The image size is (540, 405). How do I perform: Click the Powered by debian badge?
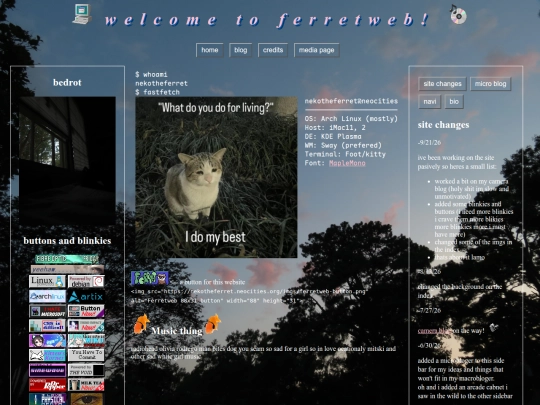[x=86, y=281]
